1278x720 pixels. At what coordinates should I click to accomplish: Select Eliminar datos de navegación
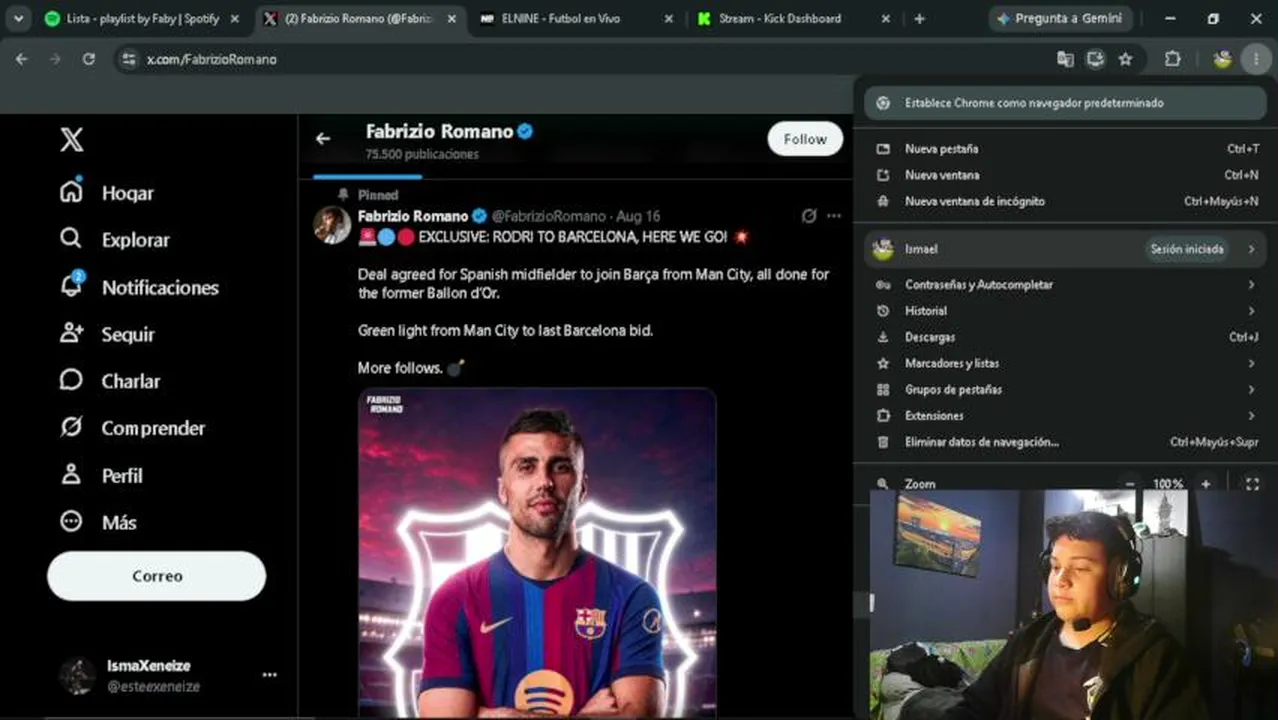pos(1065,442)
